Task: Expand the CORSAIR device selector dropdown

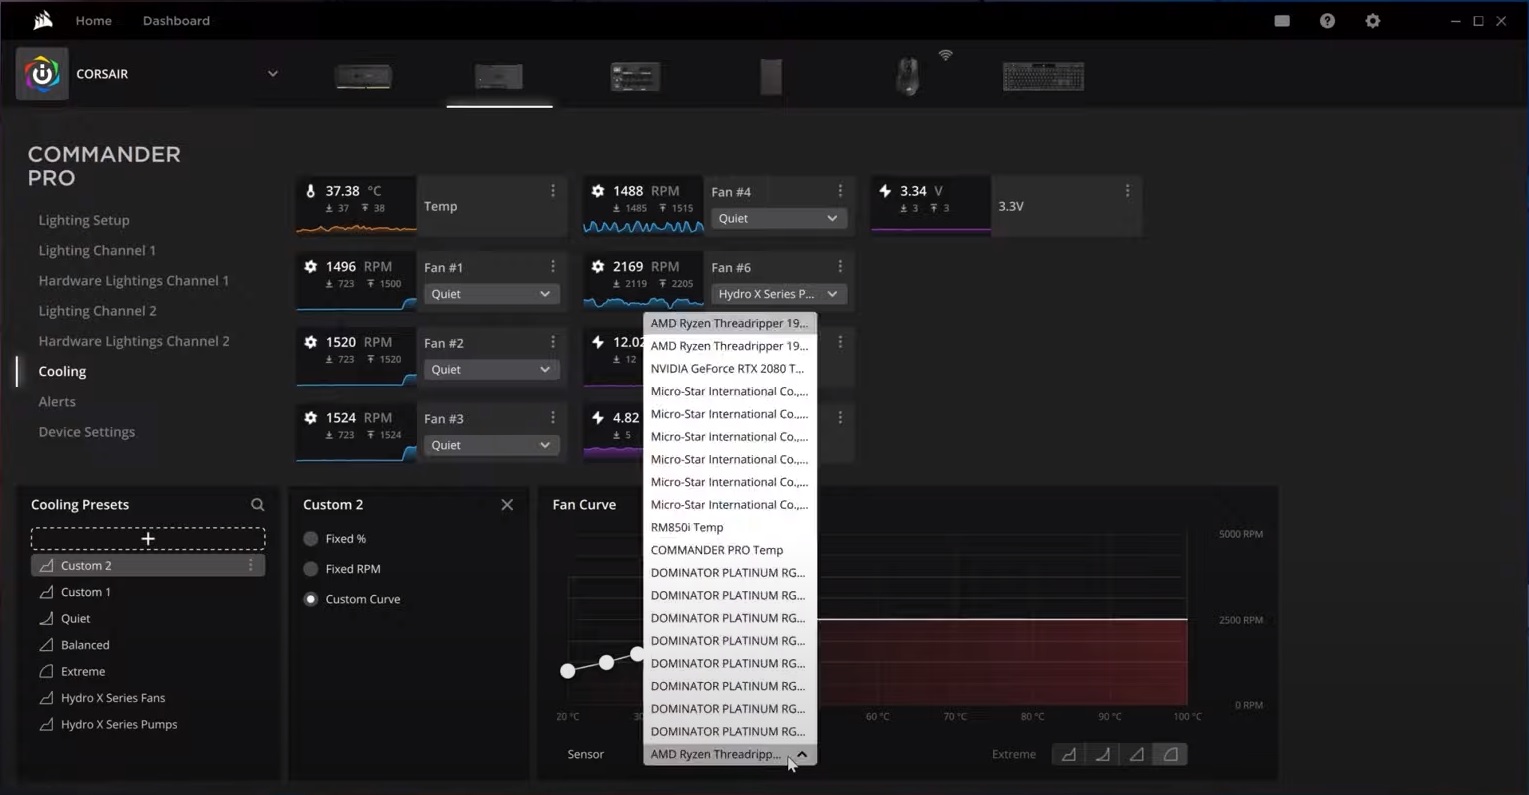Action: pos(272,73)
